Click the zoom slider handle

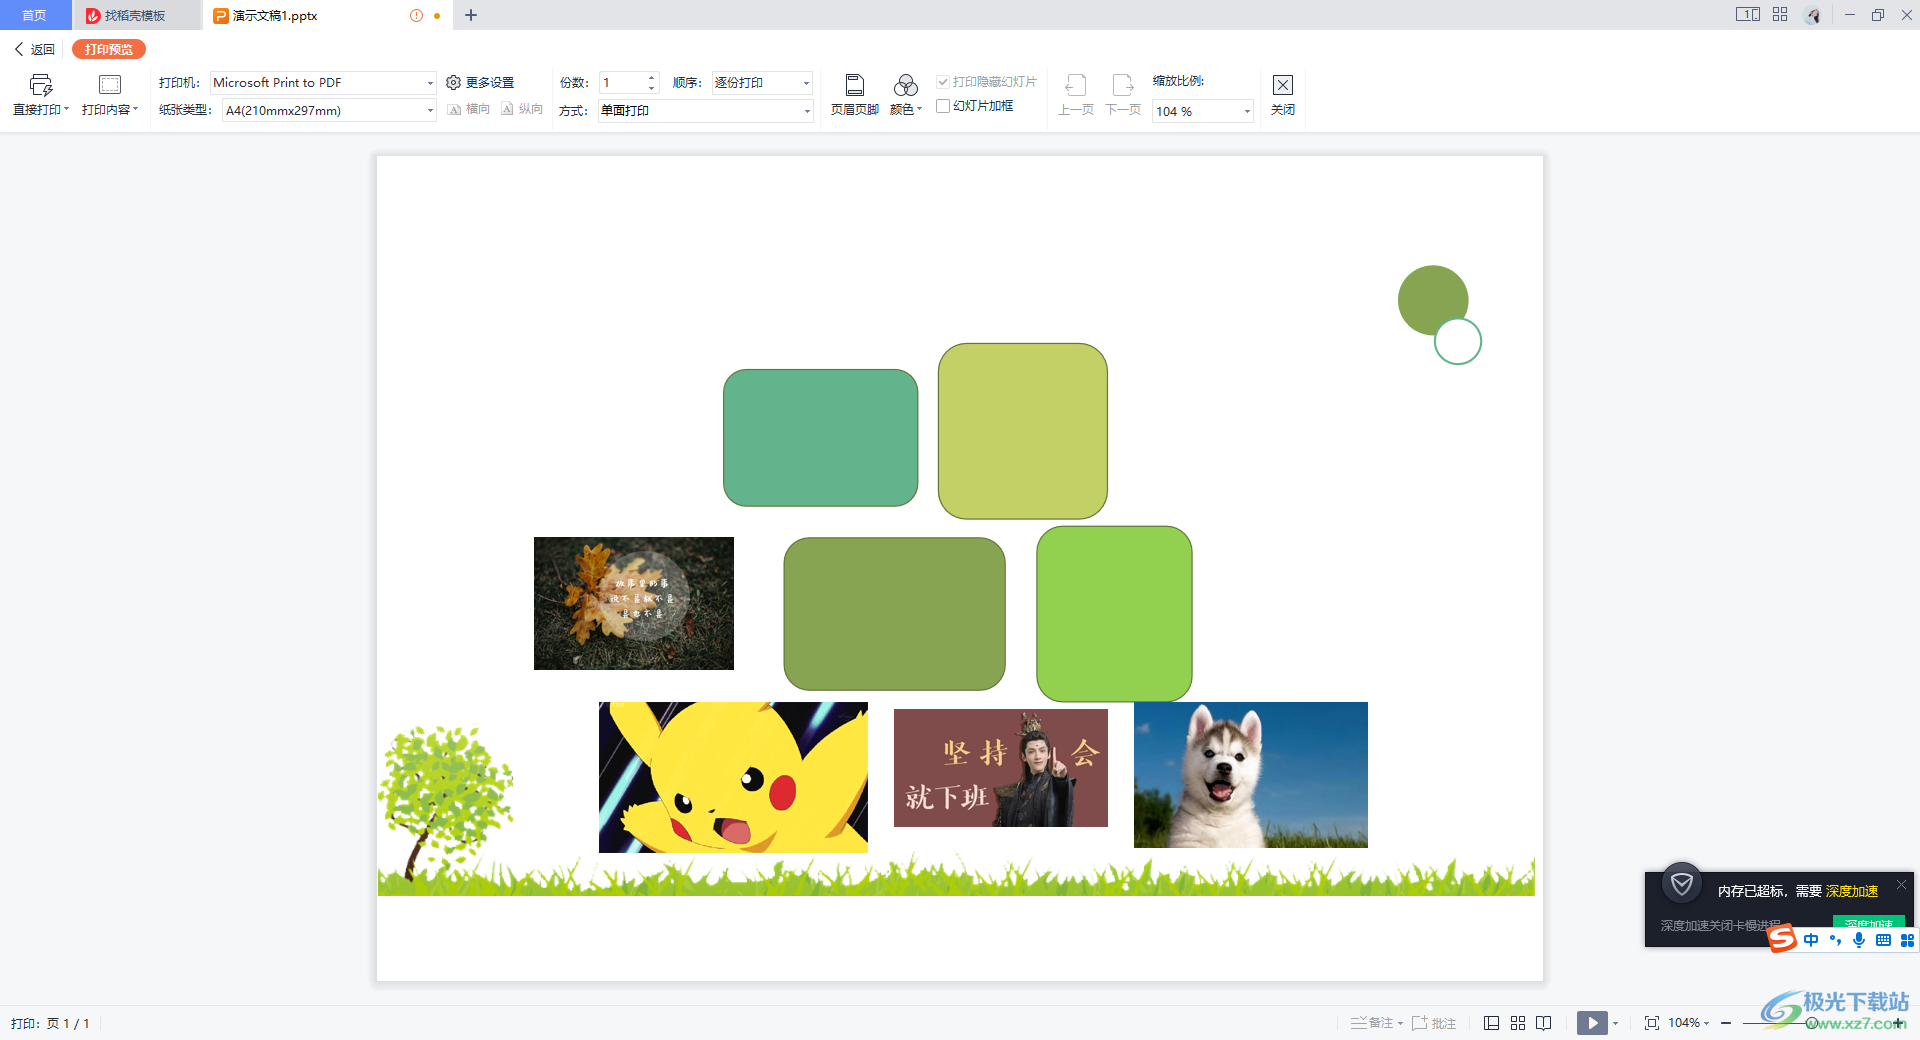pyautogui.click(x=1811, y=1023)
